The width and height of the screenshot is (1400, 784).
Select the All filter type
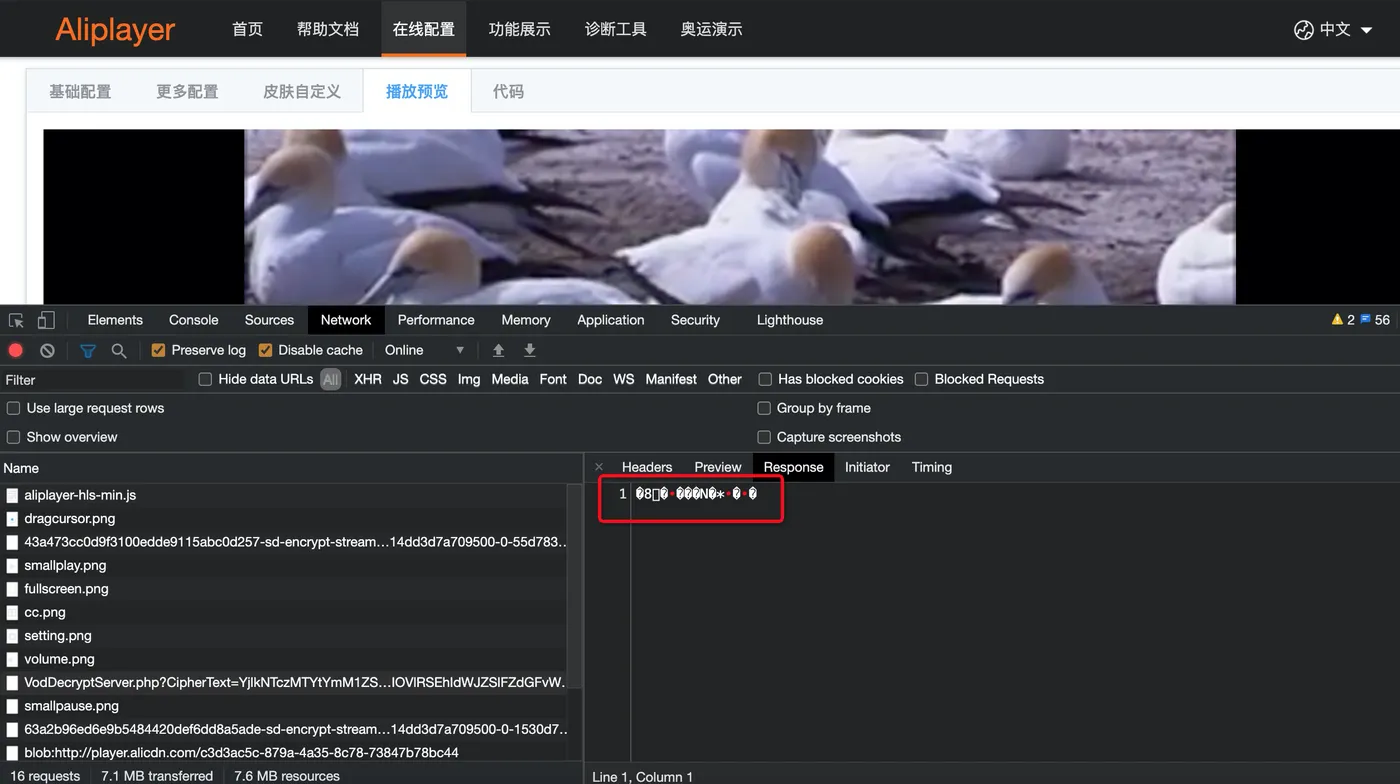point(330,379)
